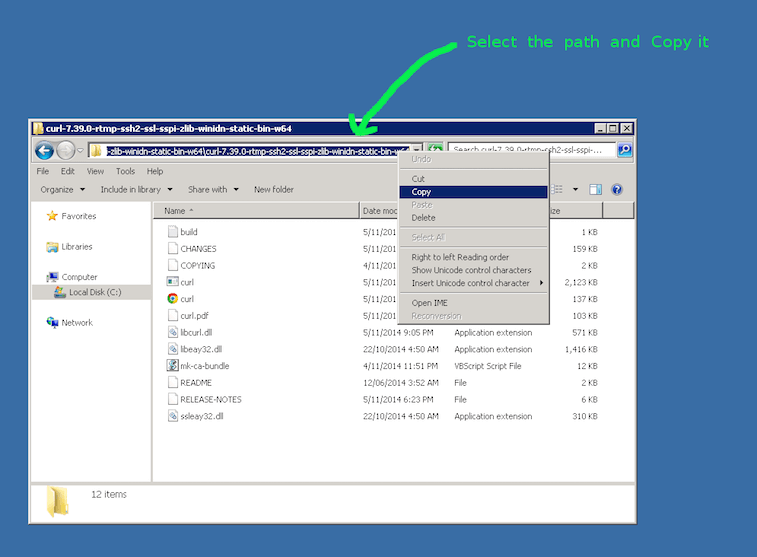Click the highlighted address bar path
The image size is (757, 557).
pyautogui.click(x=250, y=150)
